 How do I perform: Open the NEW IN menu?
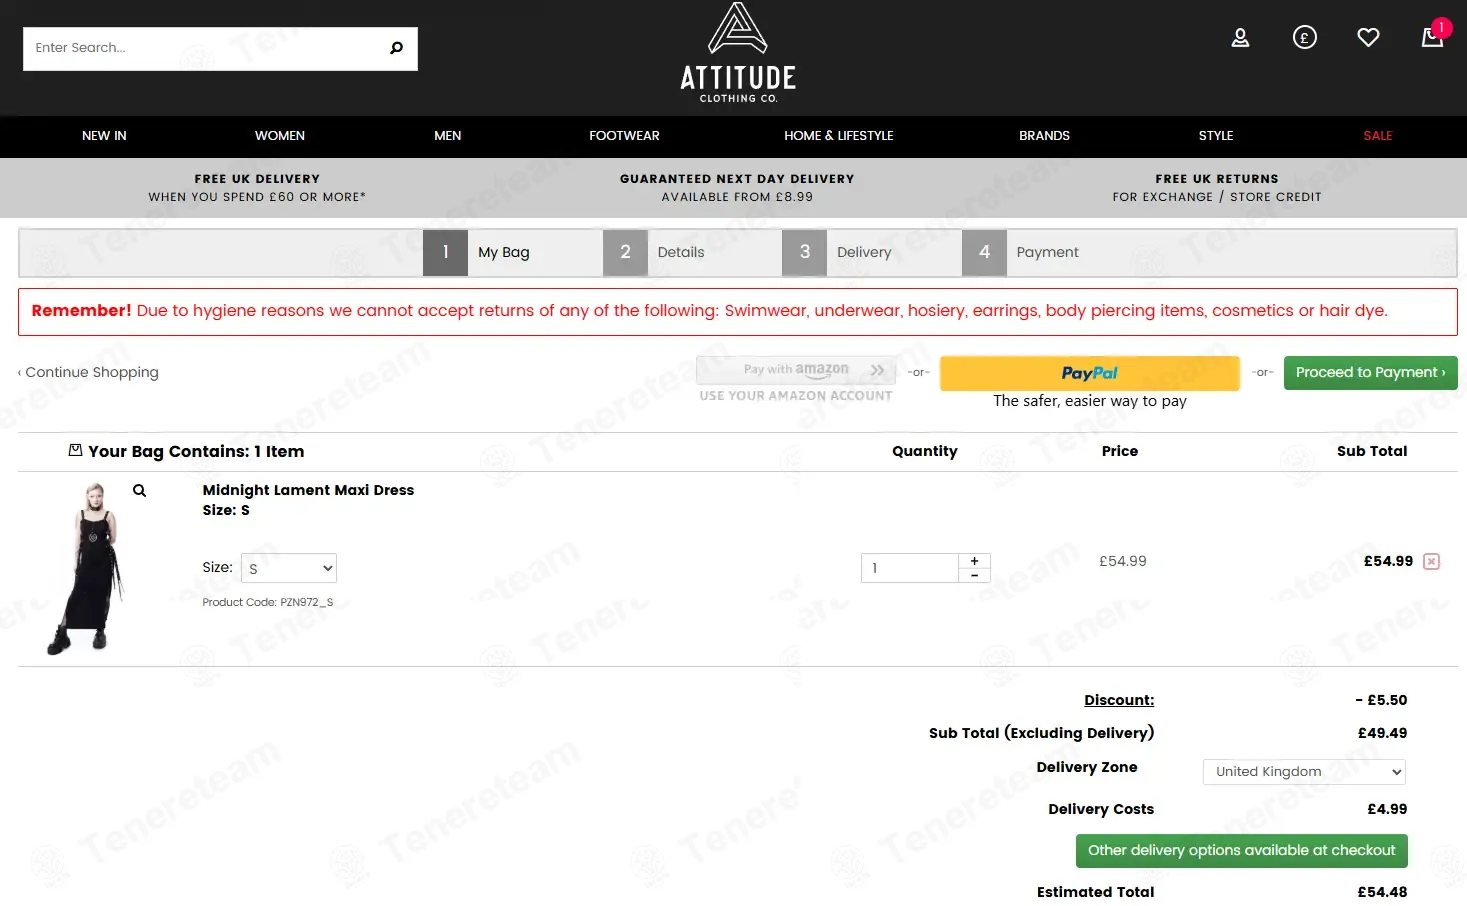click(104, 136)
